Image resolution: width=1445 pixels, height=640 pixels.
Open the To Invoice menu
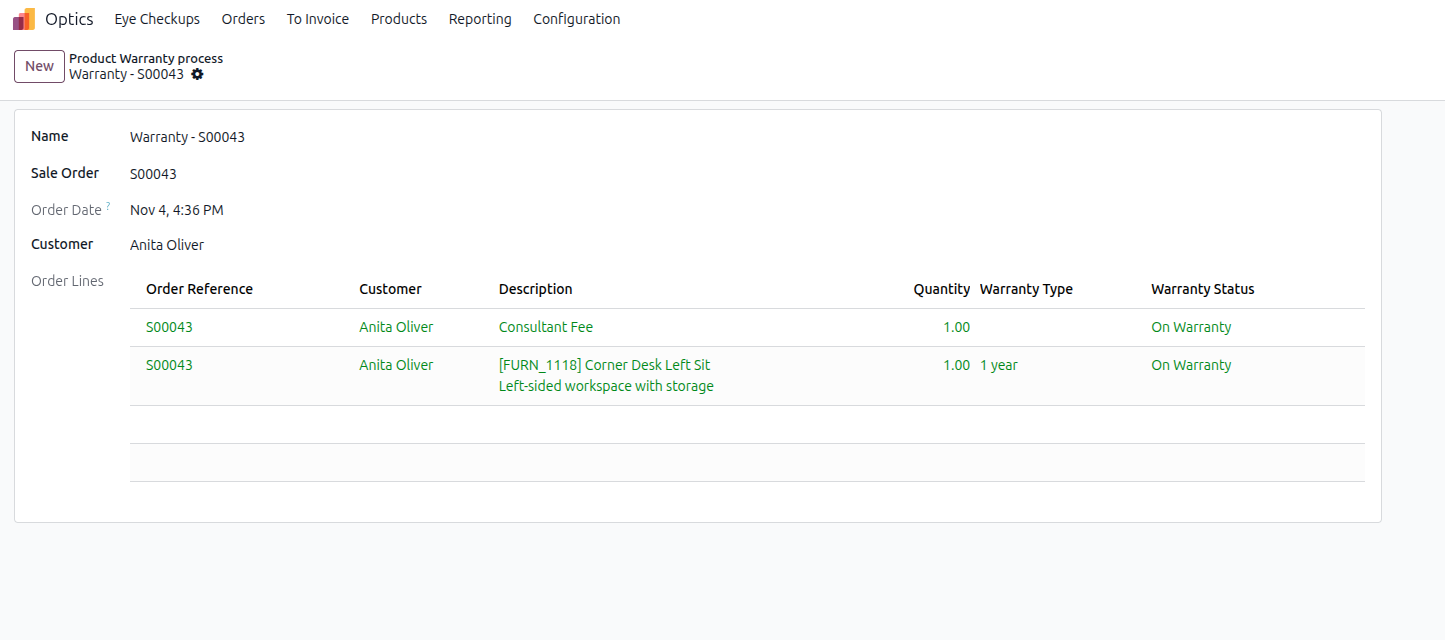click(x=318, y=19)
